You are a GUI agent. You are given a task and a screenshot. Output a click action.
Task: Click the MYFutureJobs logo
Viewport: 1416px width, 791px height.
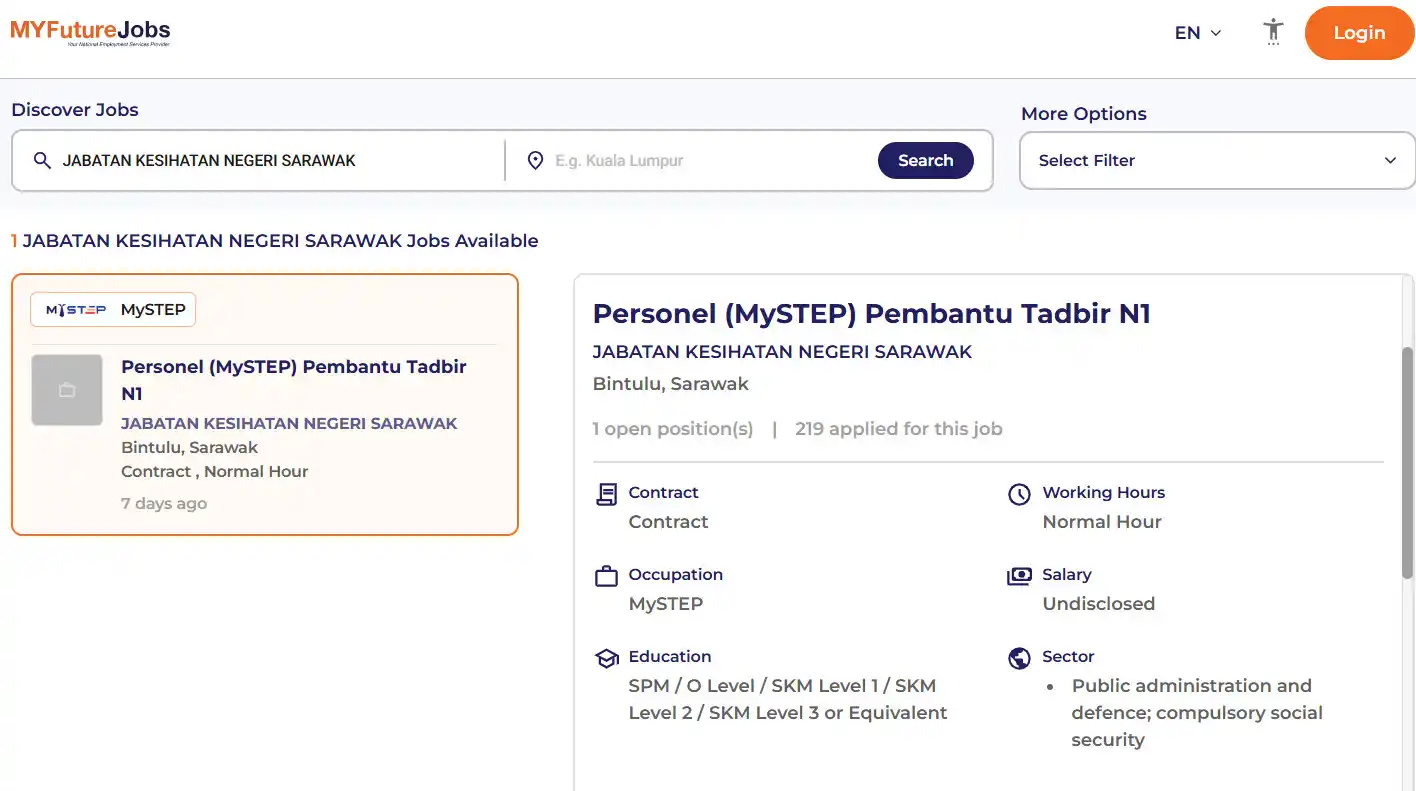coord(90,32)
